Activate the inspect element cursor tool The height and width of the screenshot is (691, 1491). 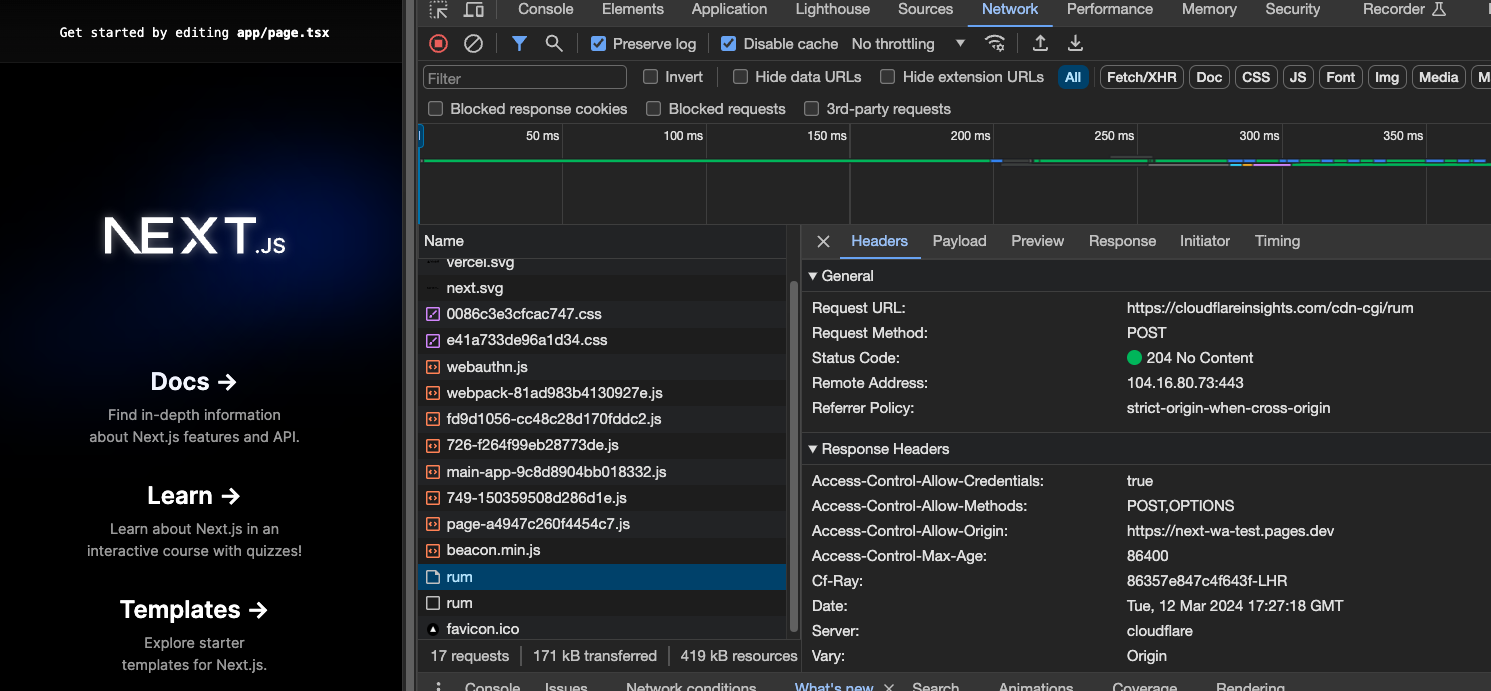click(x=438, y=9)
